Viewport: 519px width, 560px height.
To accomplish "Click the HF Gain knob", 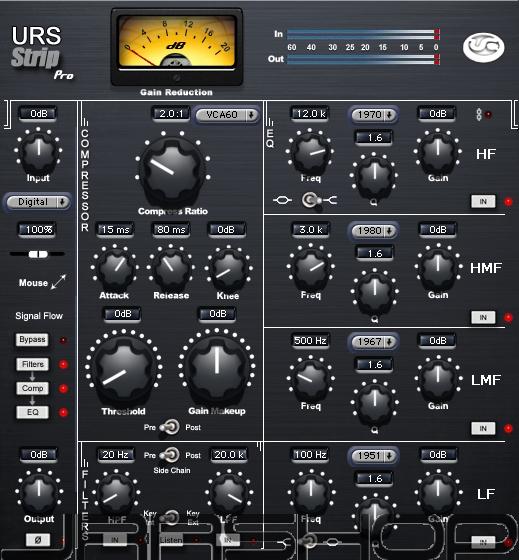I will (x=438, y=151).
